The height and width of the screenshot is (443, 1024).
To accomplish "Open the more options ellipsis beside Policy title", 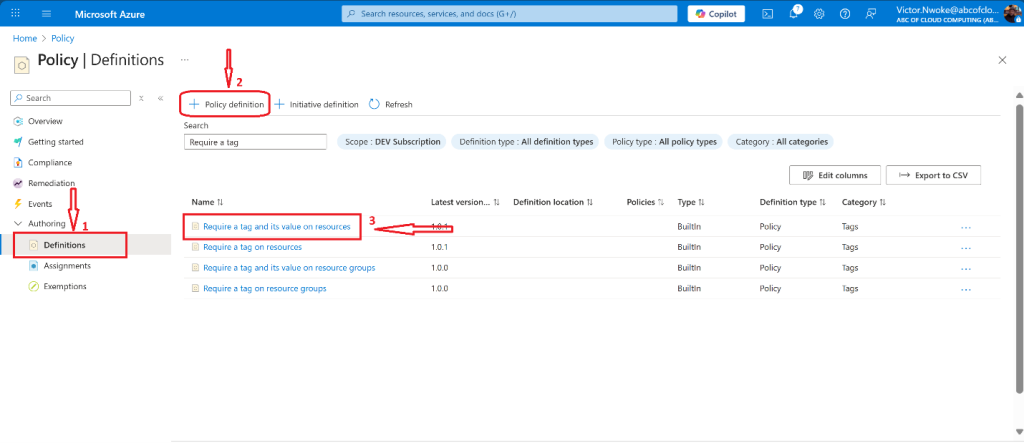I will coord(185,60).
